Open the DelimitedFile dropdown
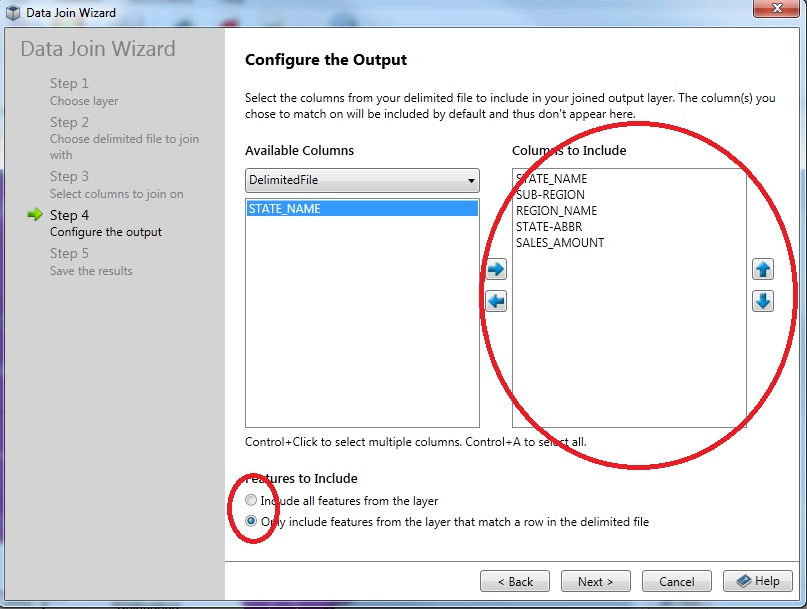The width and height of the screenshot is (807, 609). (x=362, y=181)
